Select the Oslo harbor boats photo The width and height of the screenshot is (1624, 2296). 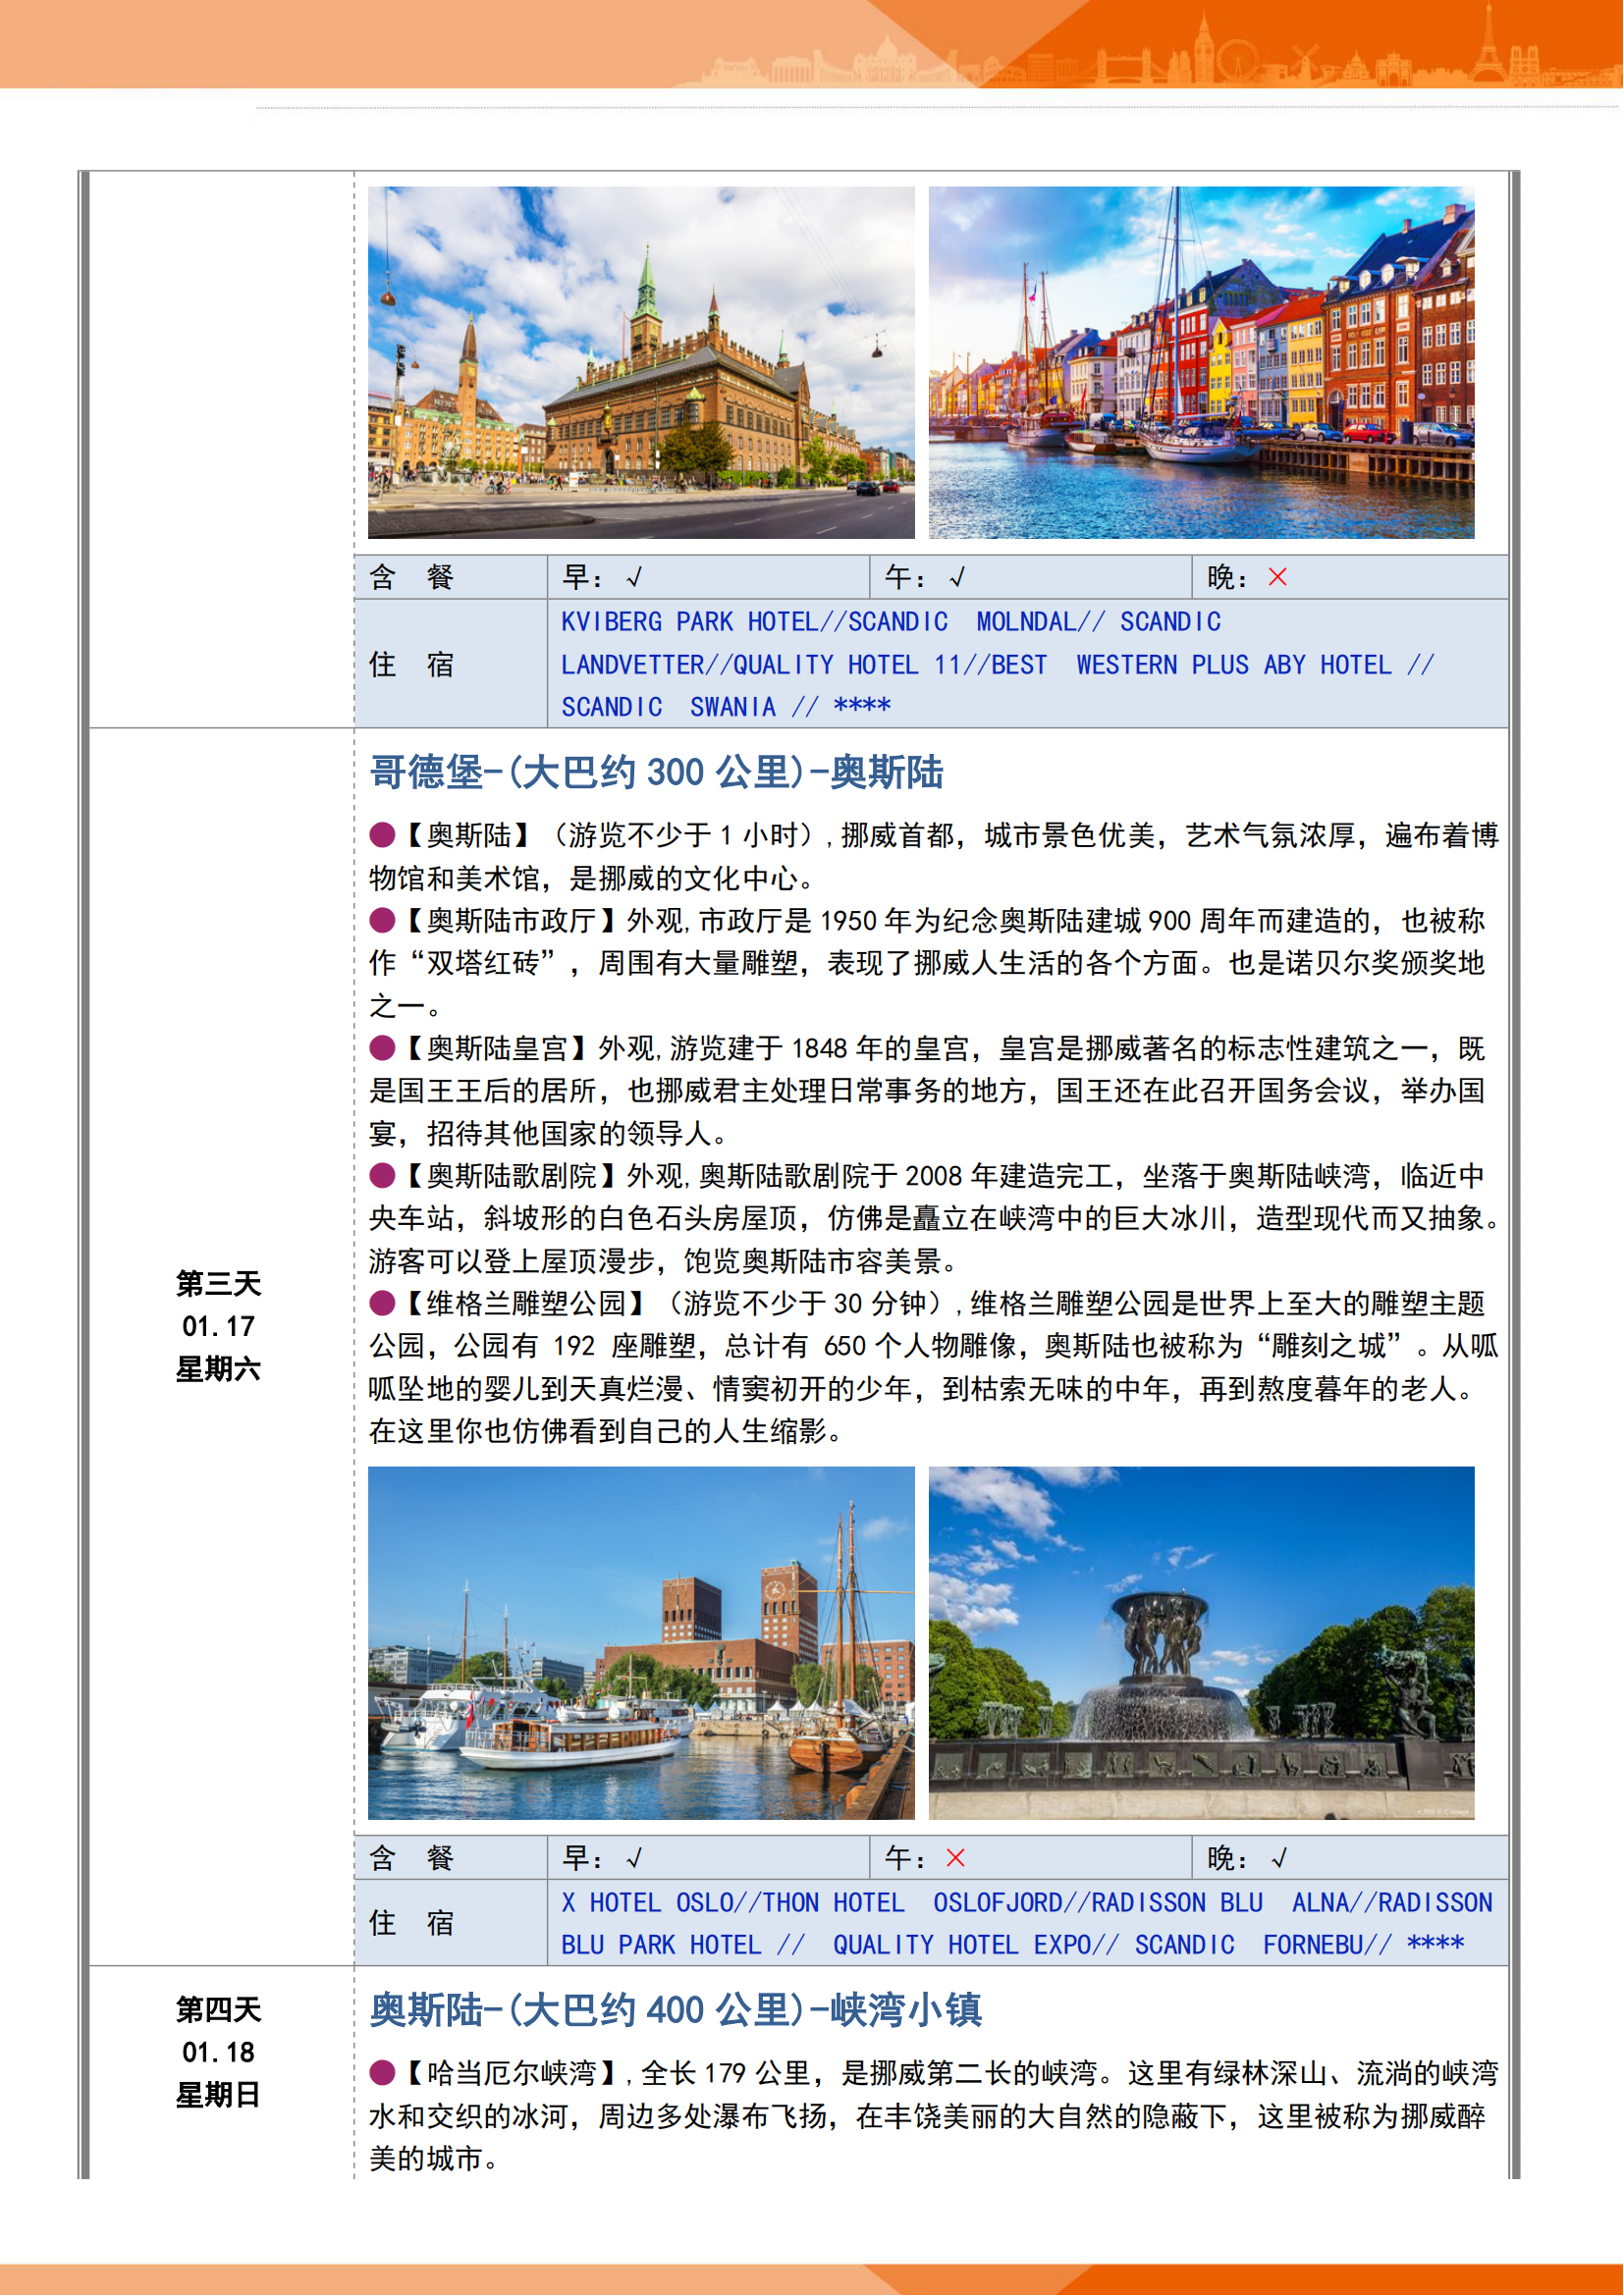click(x=641, y=1643)
